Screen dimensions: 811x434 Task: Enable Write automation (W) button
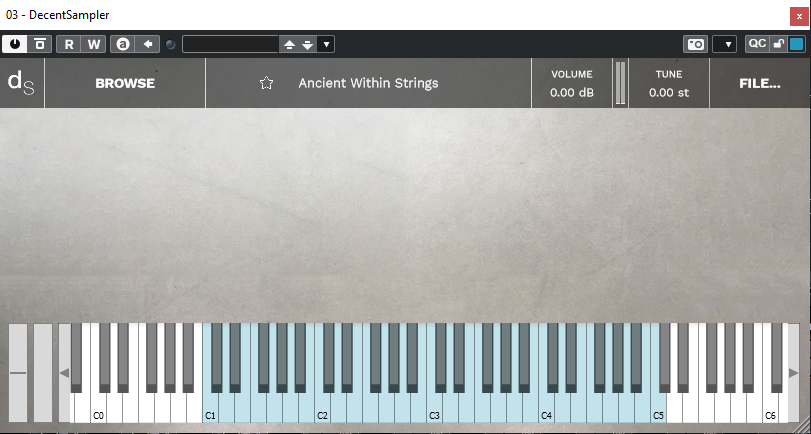94,44
